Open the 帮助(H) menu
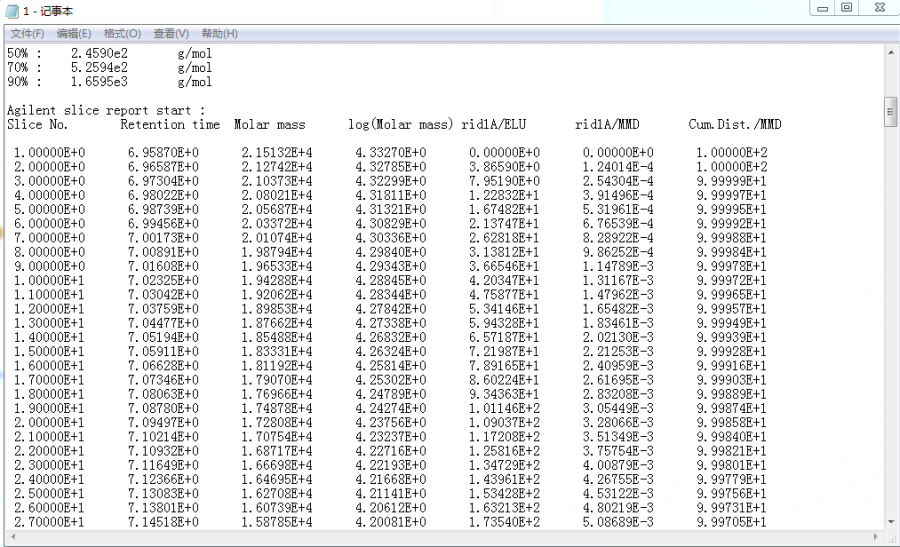This screenshot has height=547, width=900. coord(219,34)
